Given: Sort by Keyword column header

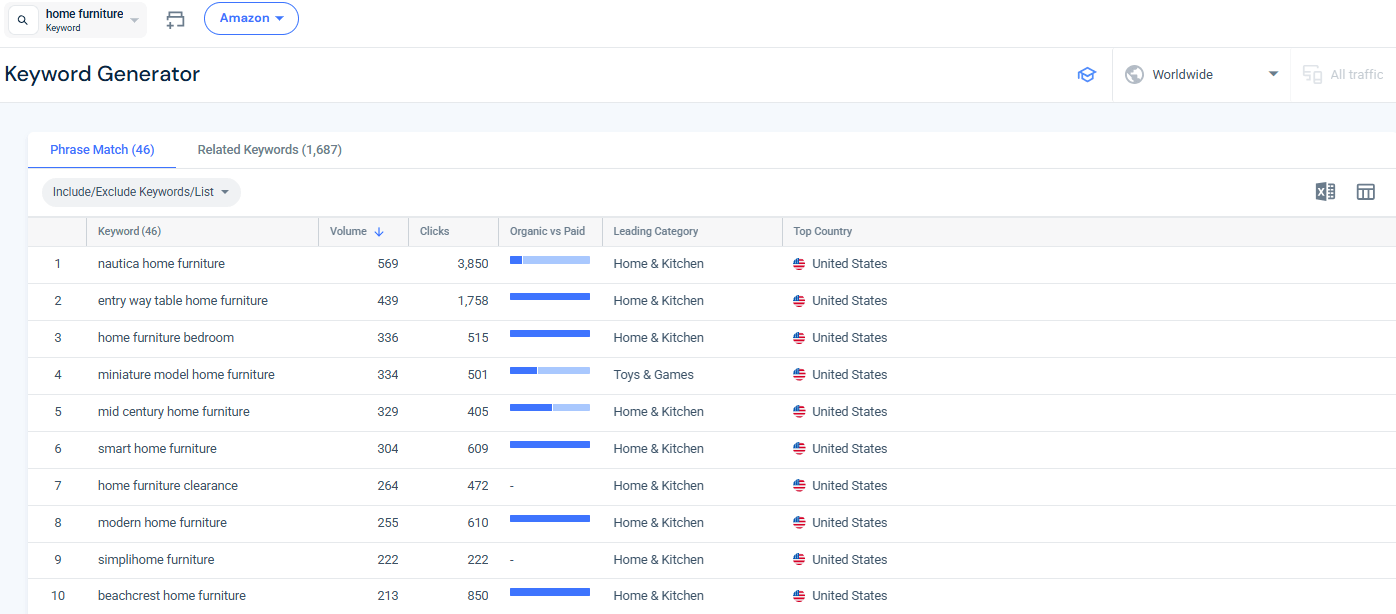Looking at the screenshot, I should point(129,232).
